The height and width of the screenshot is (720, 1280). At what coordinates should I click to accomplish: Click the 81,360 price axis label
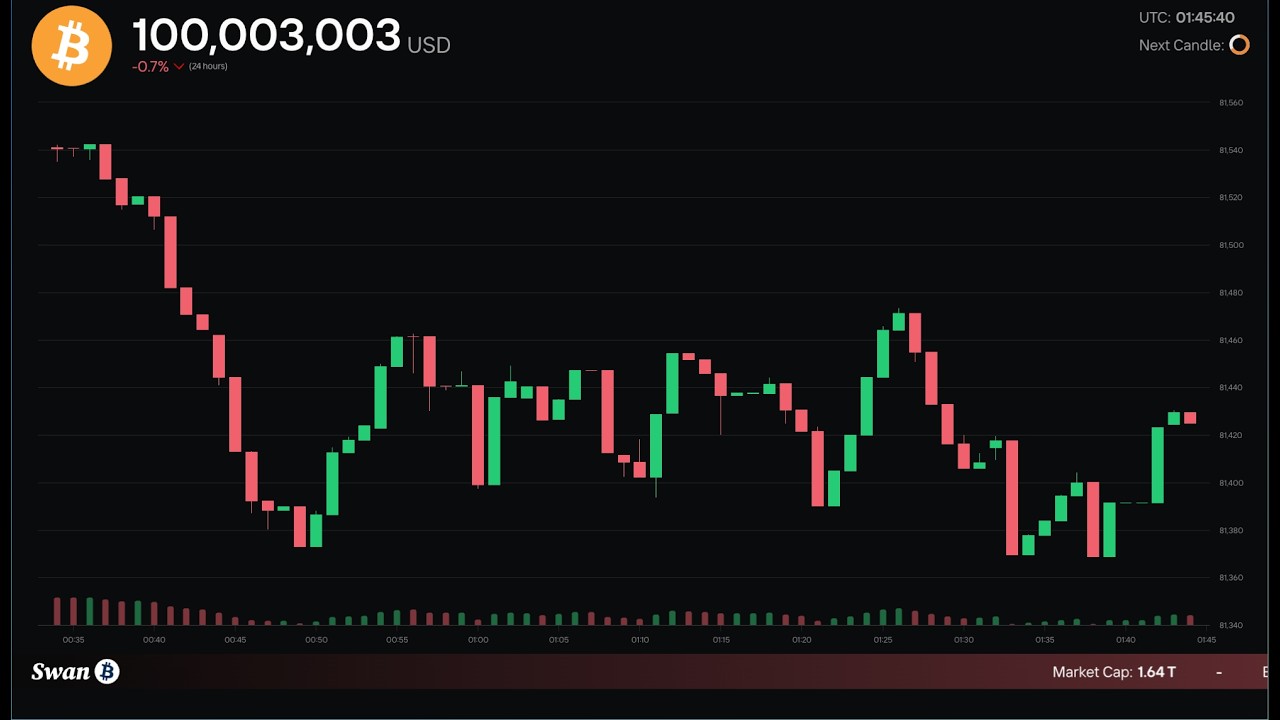click(x=1230, y=578)
